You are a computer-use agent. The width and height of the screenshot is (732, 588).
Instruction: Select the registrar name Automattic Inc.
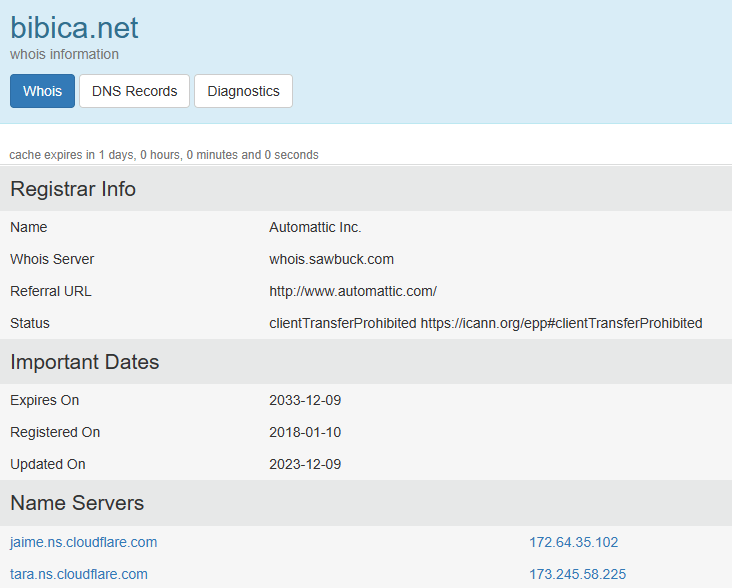(x=315, y=227)
